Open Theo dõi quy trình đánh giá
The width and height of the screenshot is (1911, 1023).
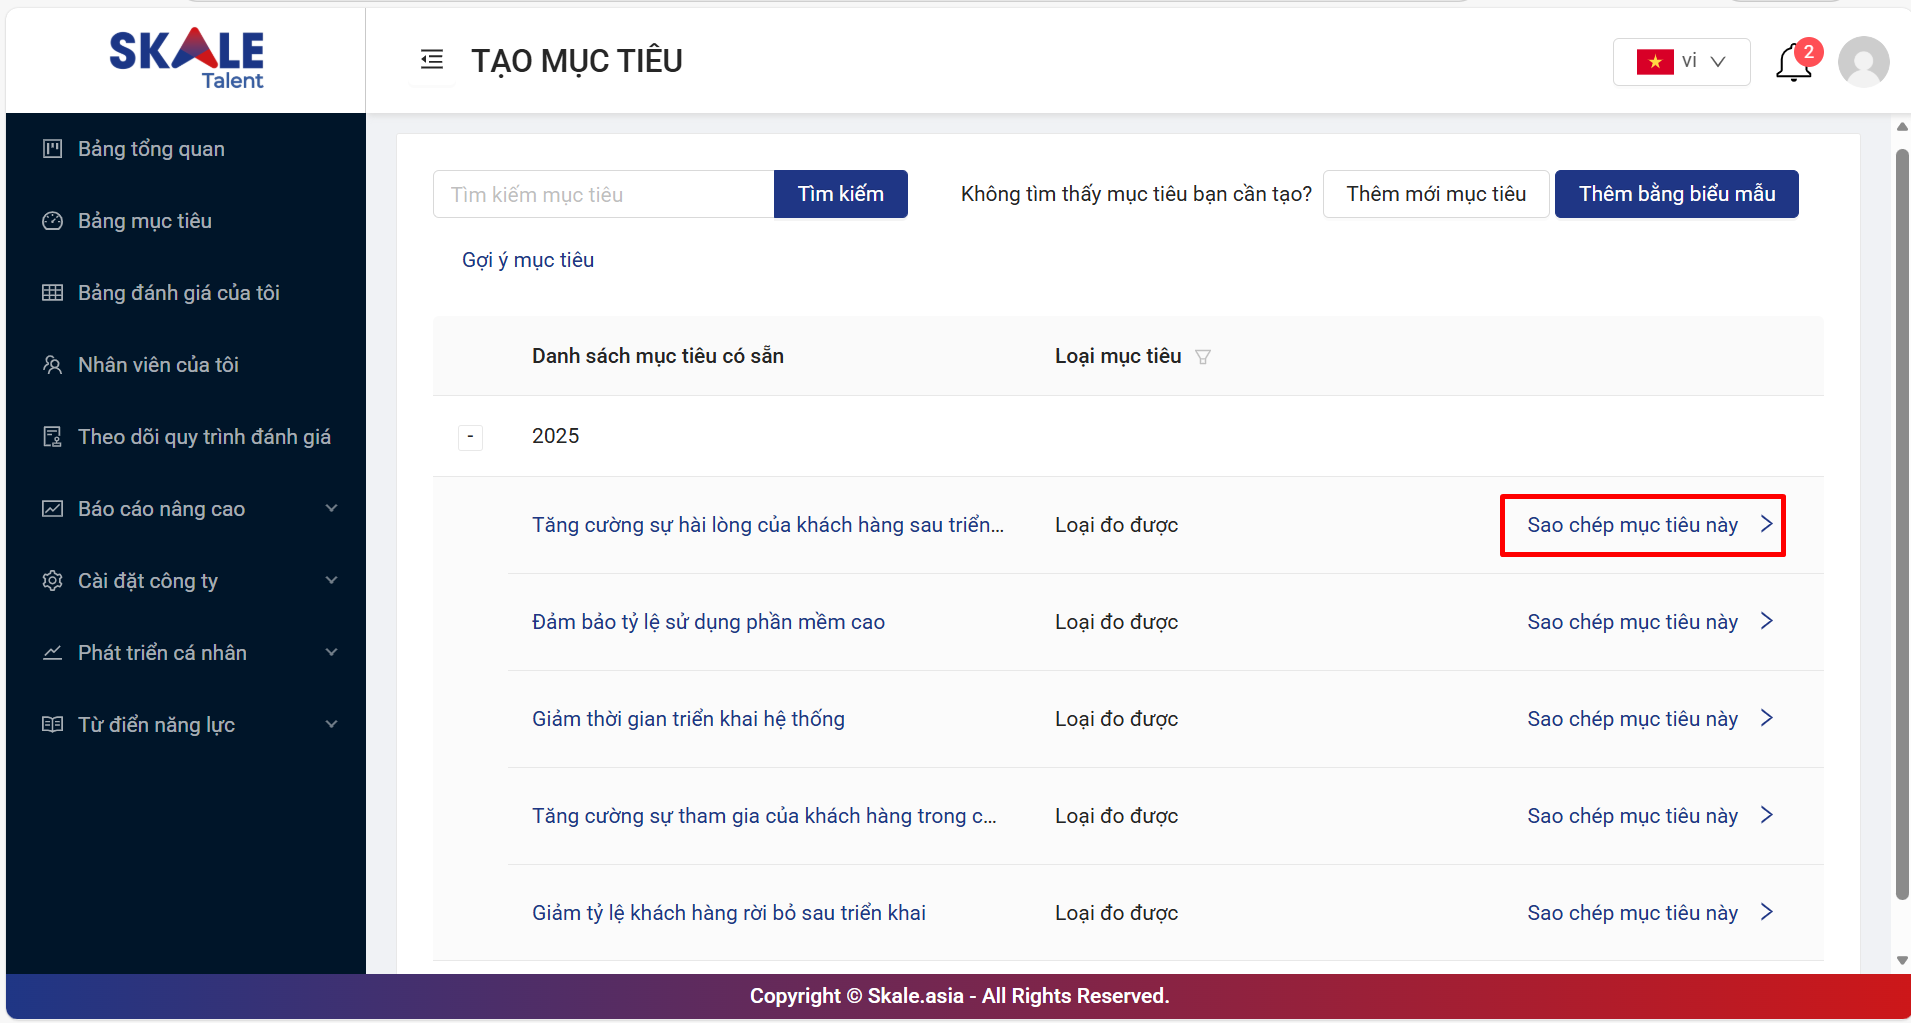(204, 437)
